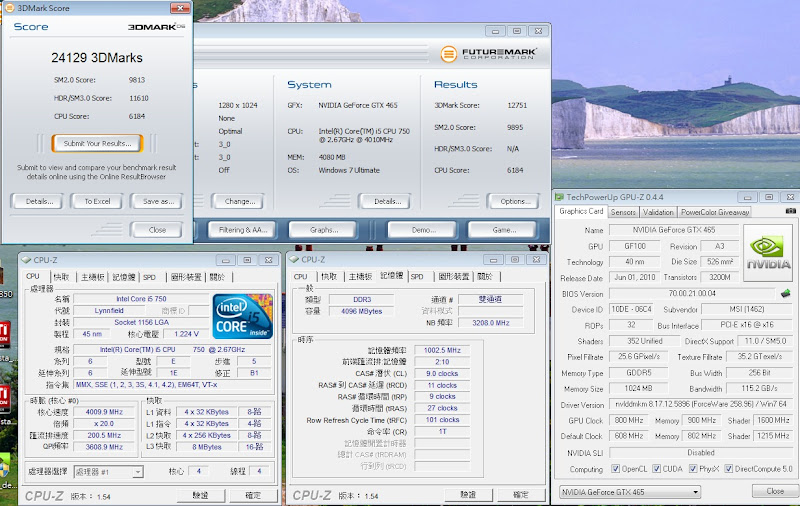Click the NVIDIA GeForce GTX 465 name field

pos(674,230)
